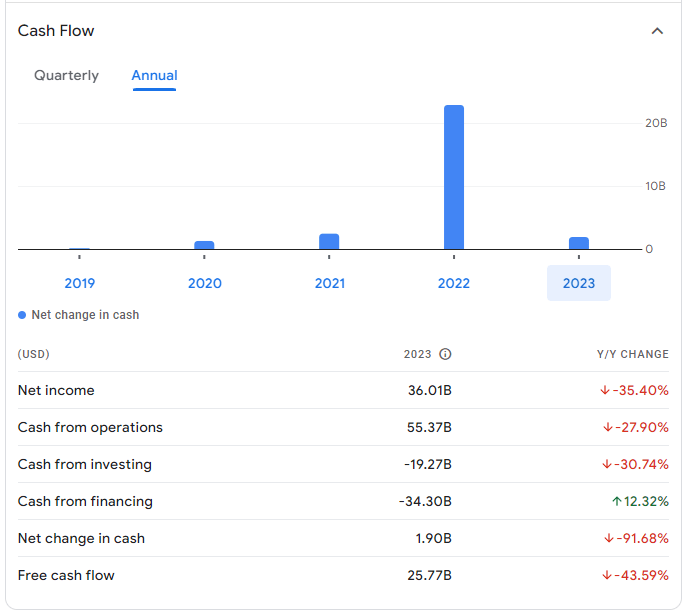Click the 2021 bar in chart

click(x=329, y=241)
